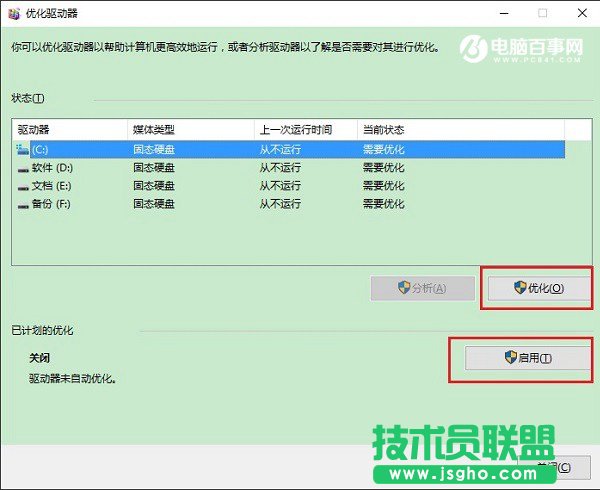Click 需要优化 status in the C: row
The width and height of the screenshot is (600, 490).
(x=383, y=150)
